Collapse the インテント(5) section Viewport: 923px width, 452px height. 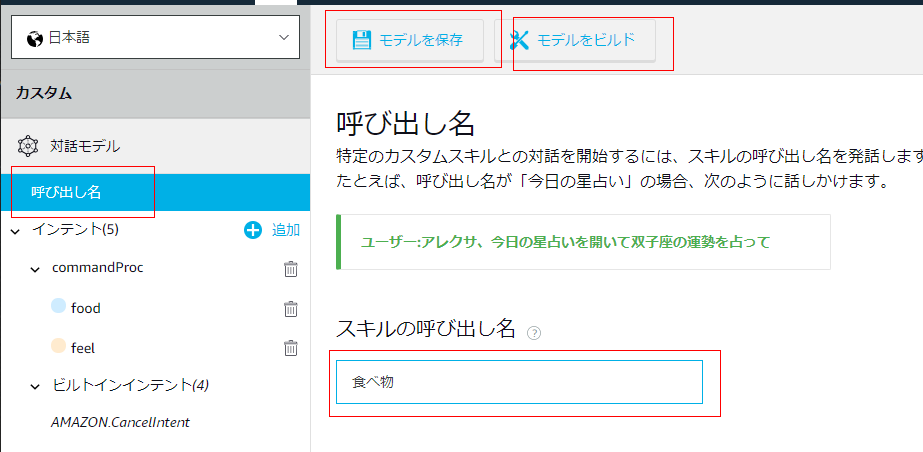[15, 231]
